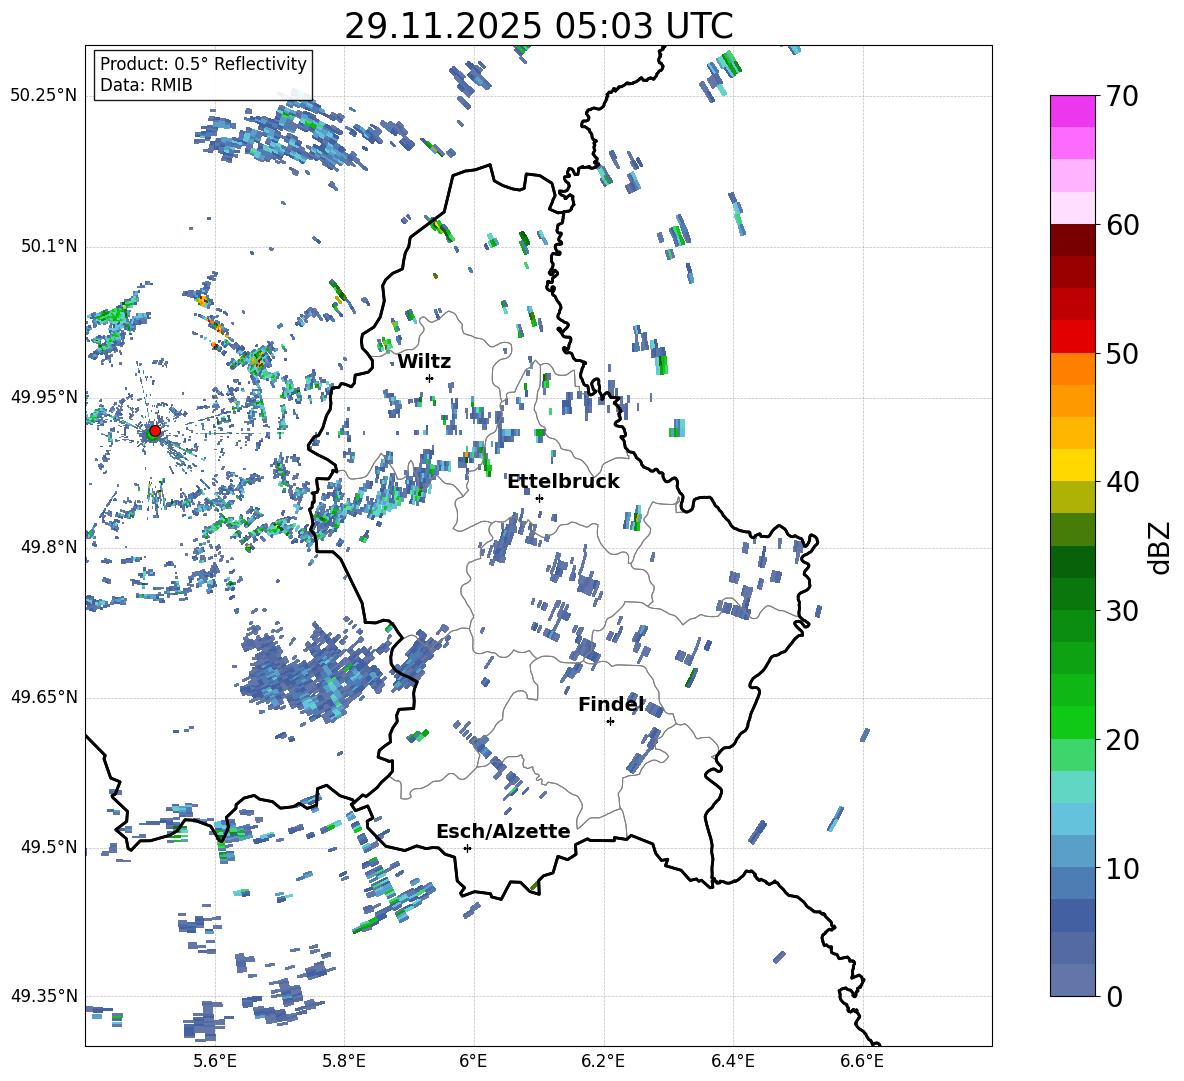Click the red radar site marker
This screenshot has height=1081, width=1184.
154,431
